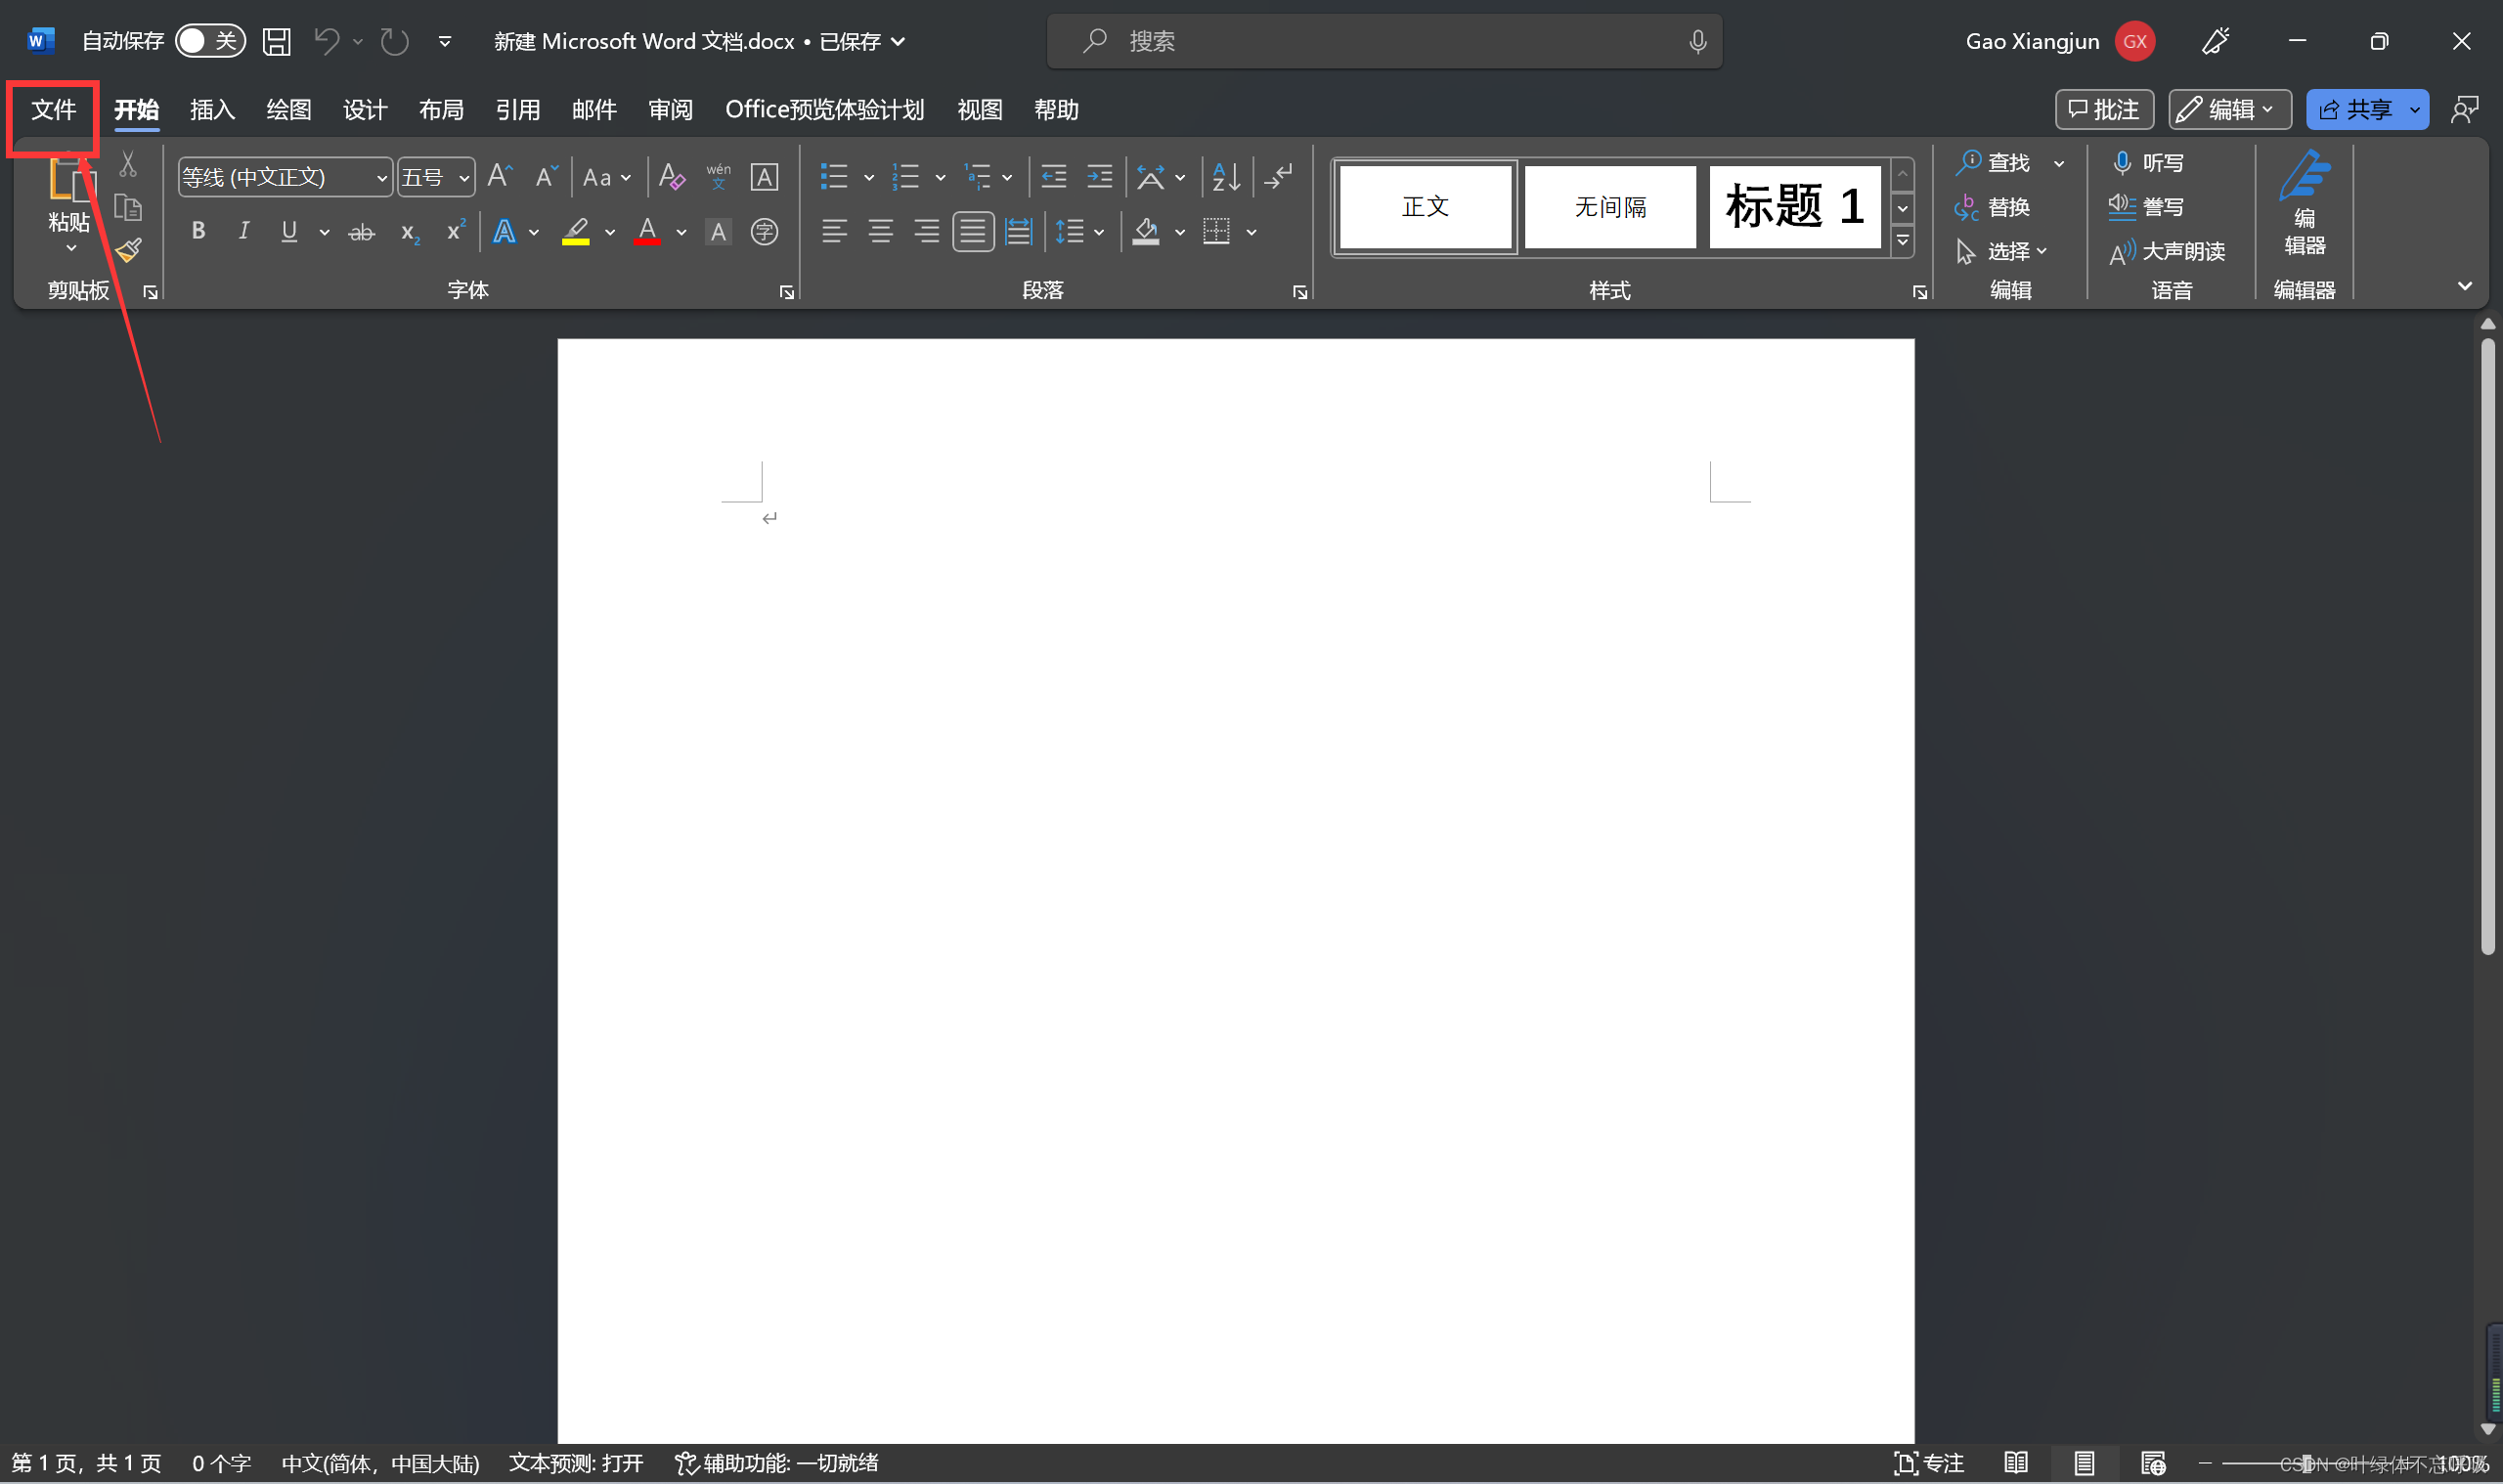Click the 搜索 search box
The image size is (2503, 1484).
(1384, 41)
